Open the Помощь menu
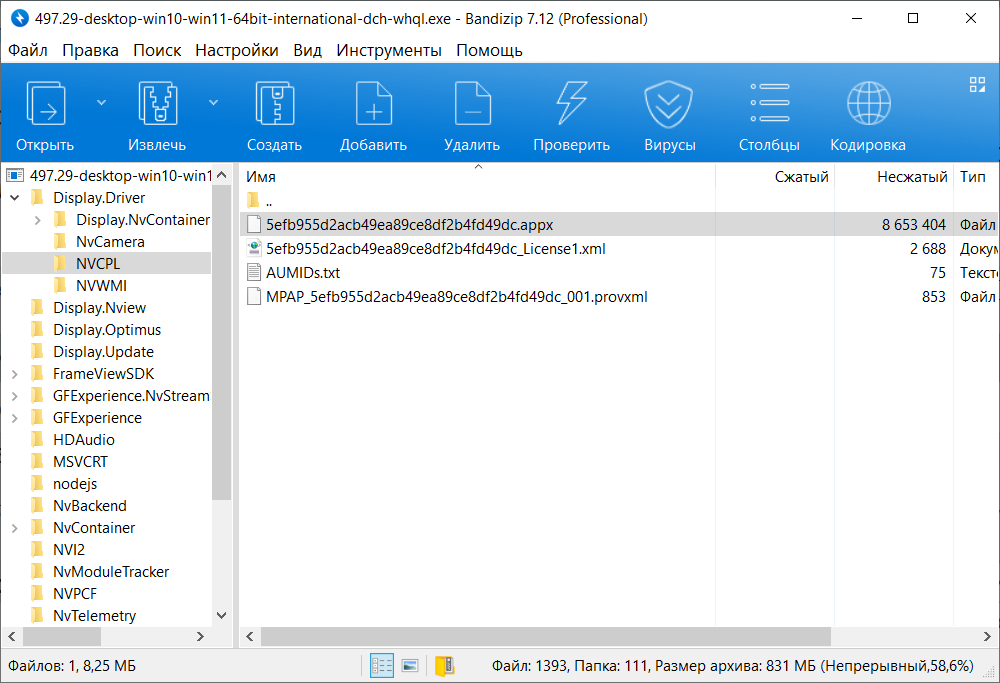This screenshot has height=683, width=1000. [x=489, y=50]
